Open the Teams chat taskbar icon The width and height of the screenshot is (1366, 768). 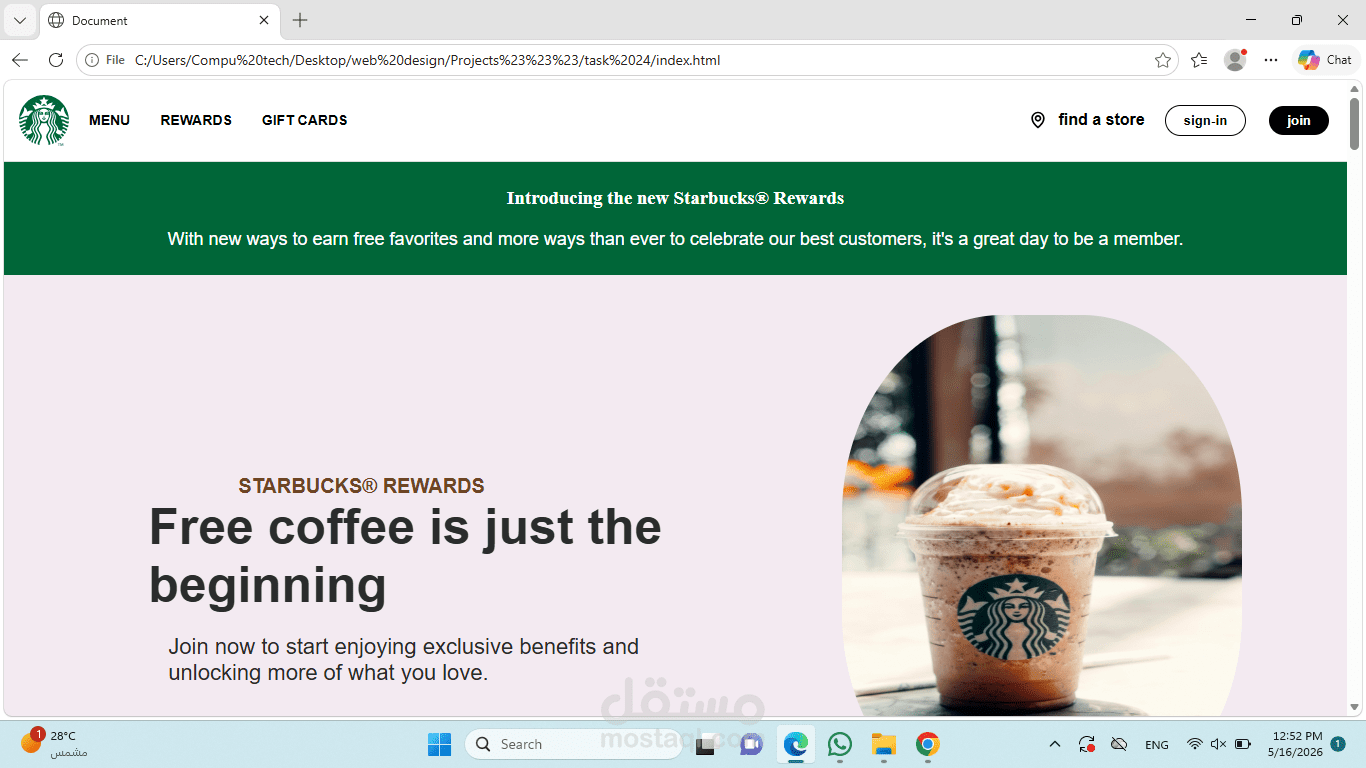(x=751, y=744)
